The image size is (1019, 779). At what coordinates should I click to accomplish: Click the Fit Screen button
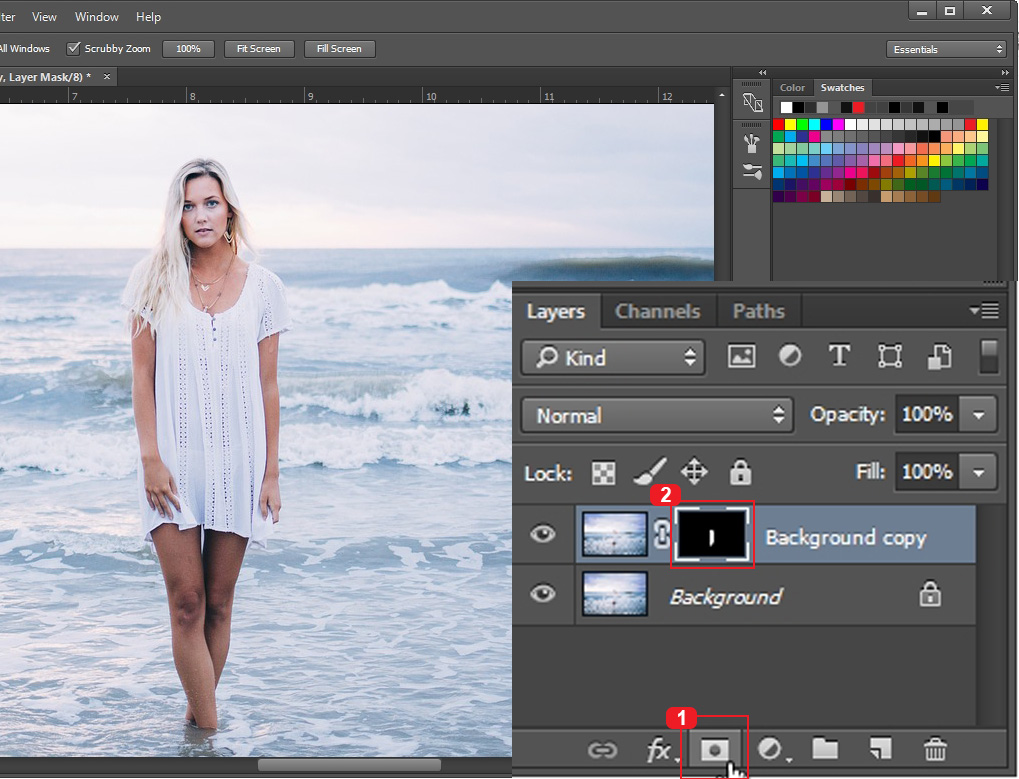[x=259, y=49]
